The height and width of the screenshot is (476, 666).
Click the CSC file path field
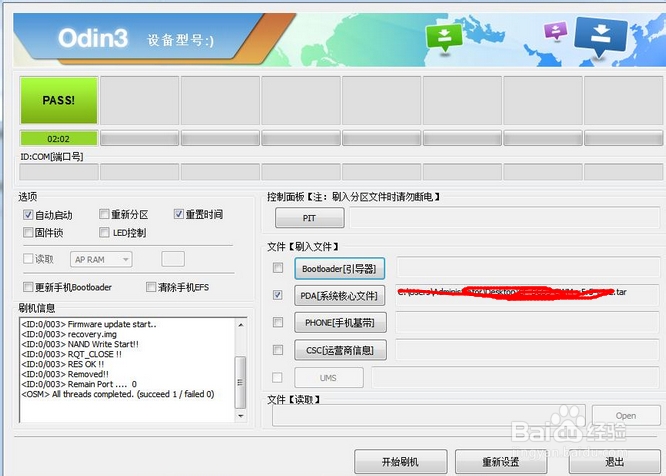(x=528, y=349)
